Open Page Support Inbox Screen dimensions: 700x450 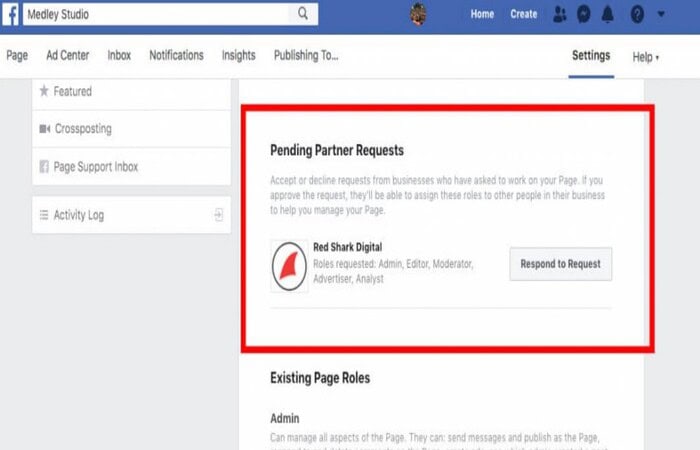click(132, 167)
